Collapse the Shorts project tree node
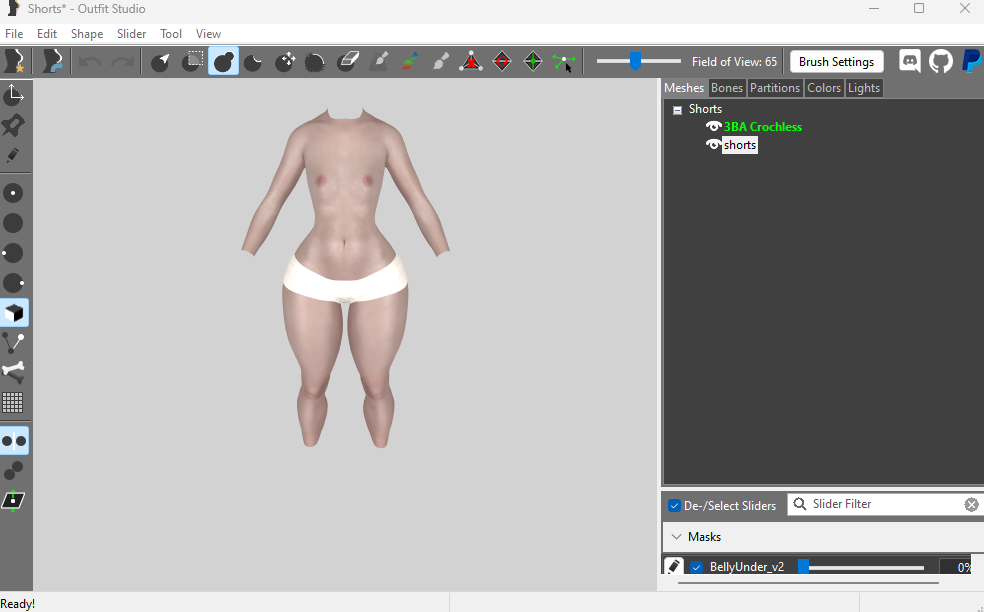 [677, 110]
